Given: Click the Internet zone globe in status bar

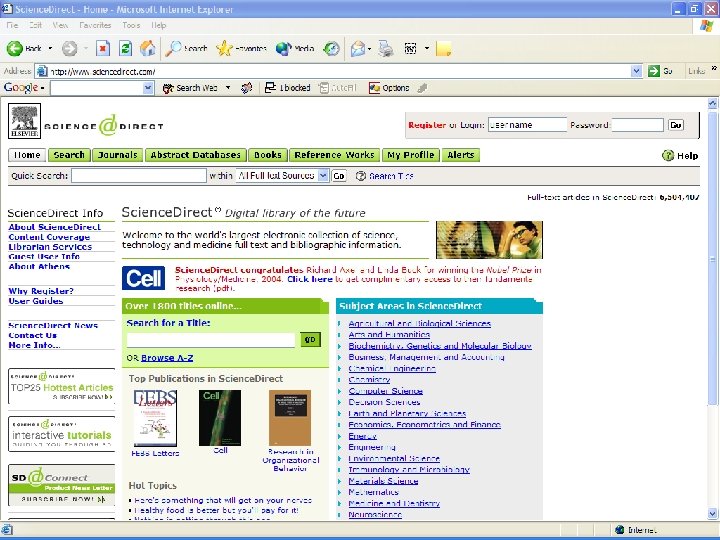Looking at the screenshot, I should point(619,530).
